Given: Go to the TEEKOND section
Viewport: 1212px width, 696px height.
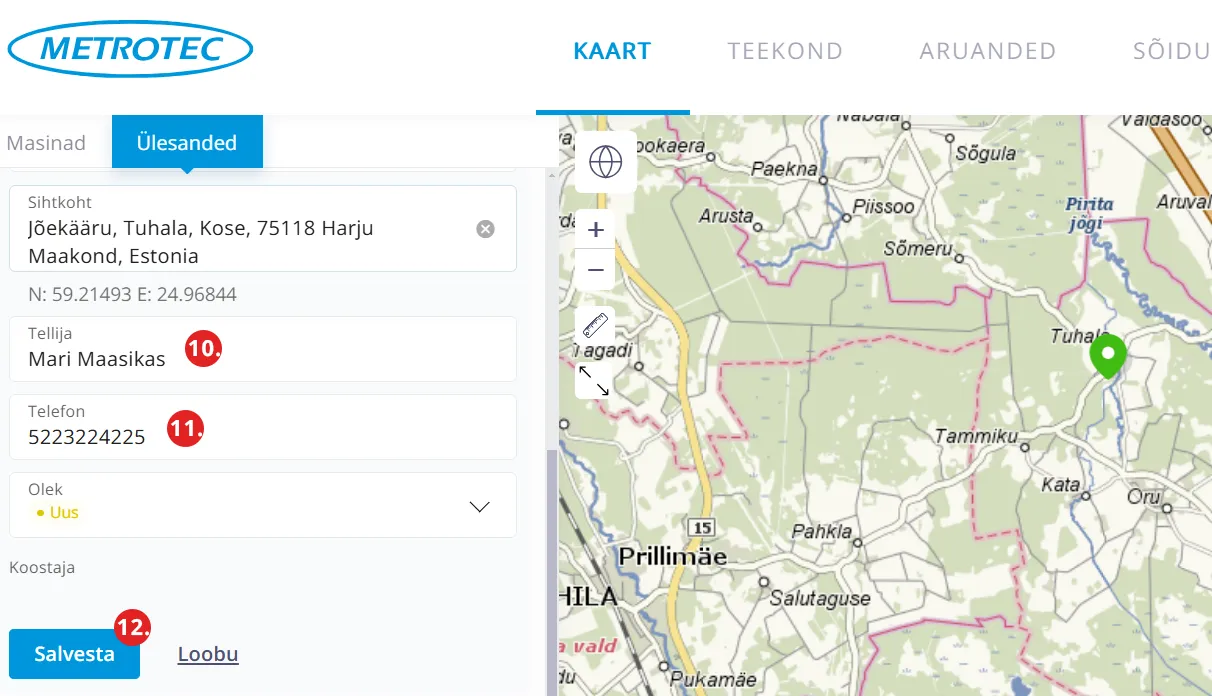Looking at the screenshot, I should click(x=785, y=51).
